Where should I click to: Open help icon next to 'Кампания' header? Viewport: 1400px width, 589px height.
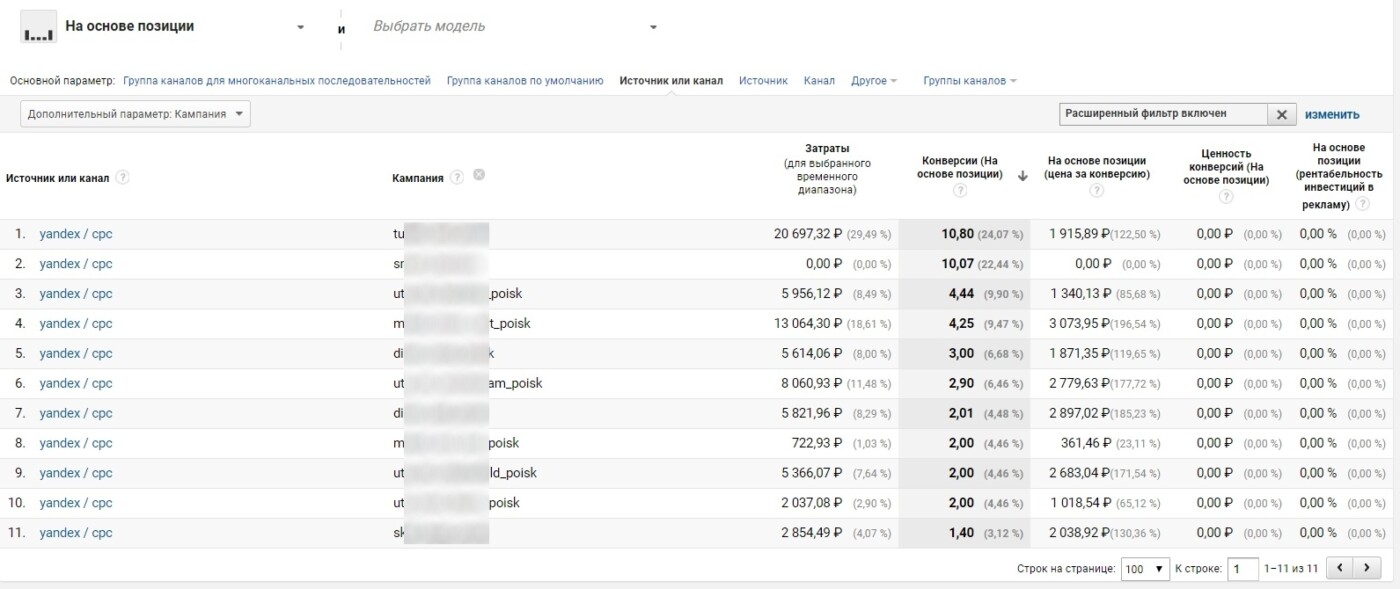click(457, 178)
